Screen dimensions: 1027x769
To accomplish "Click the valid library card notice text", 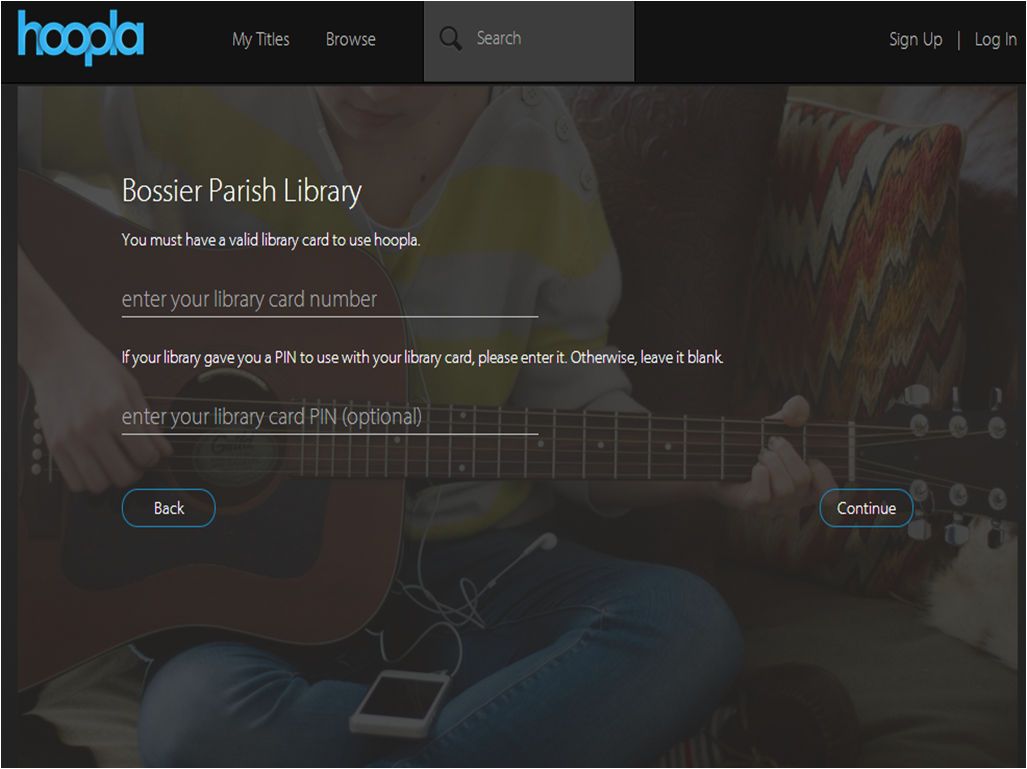I will (271, 240).
